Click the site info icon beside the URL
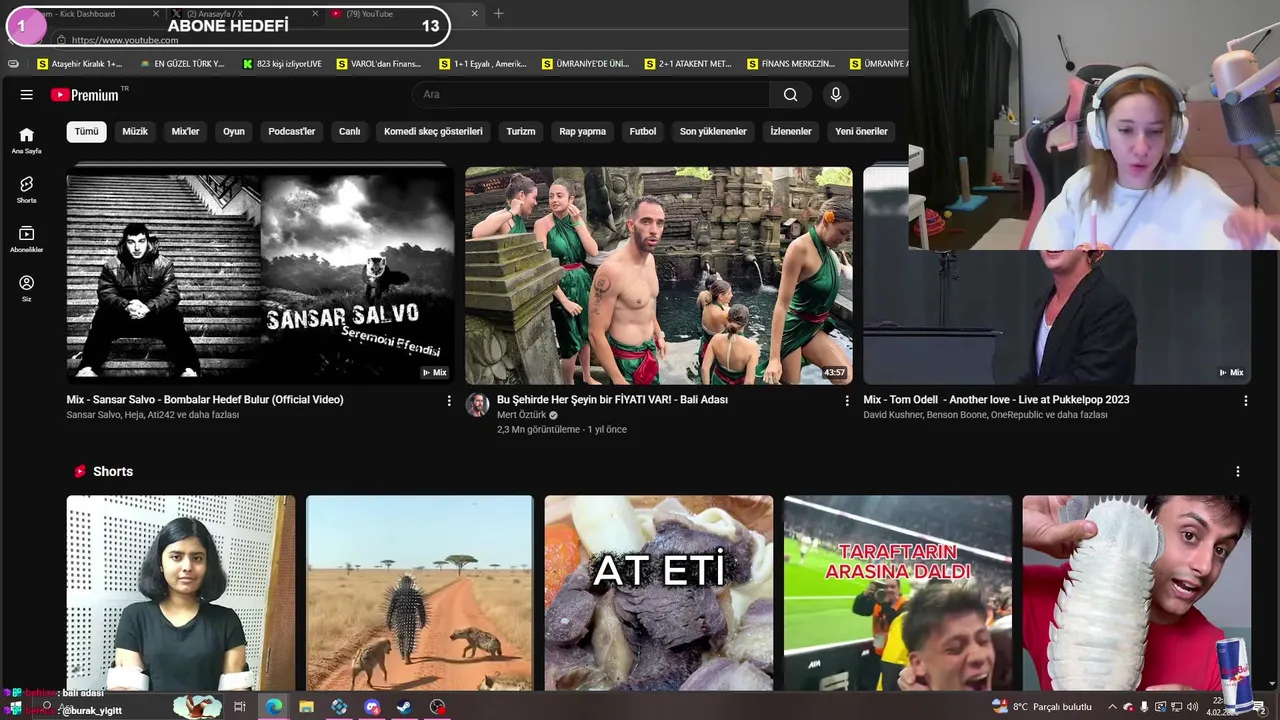The image size is (1280, 720). [x=61, y=40]
